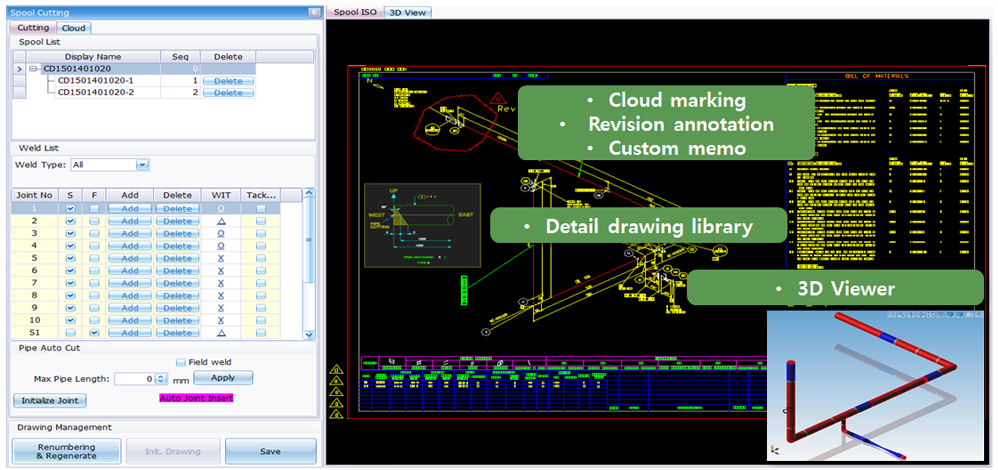
Task: Toggle the Field weld checkbox
Action: [x=181, y=362]
